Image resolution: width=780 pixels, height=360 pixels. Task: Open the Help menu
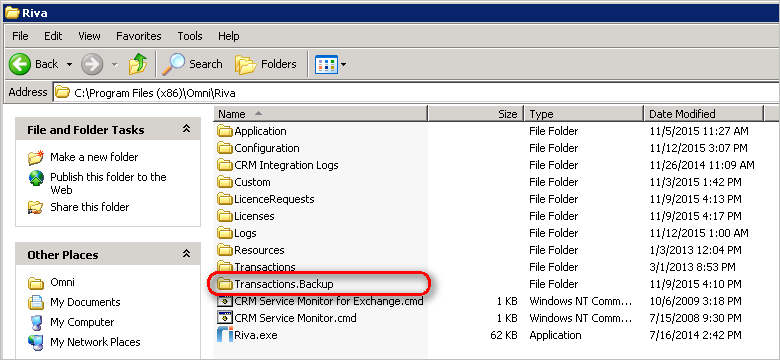[x=228, y=36]
